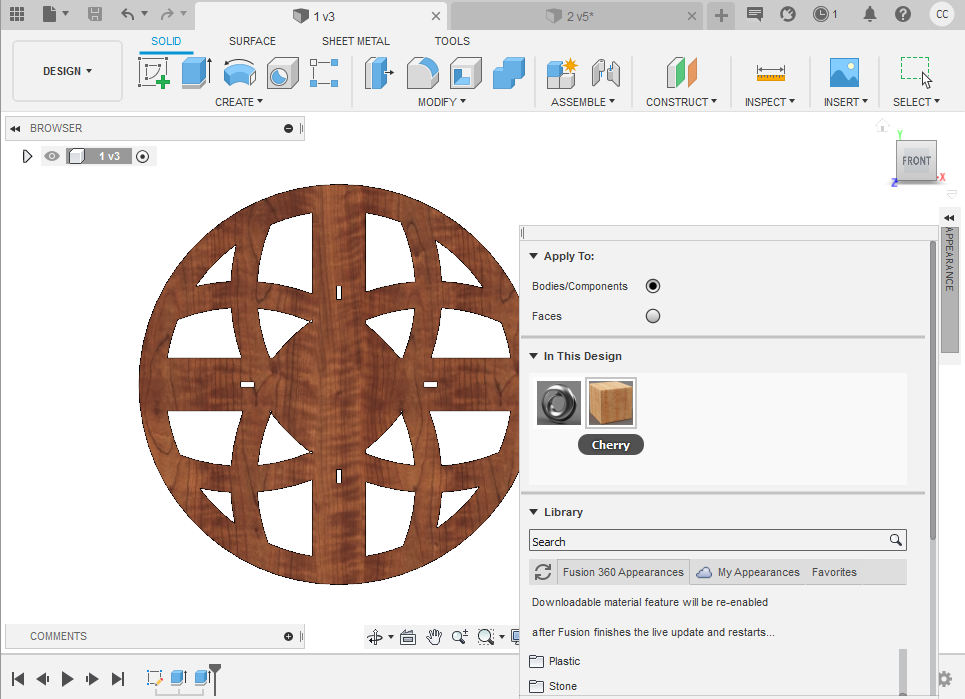Open the My Appearances library

click(757, 572)
